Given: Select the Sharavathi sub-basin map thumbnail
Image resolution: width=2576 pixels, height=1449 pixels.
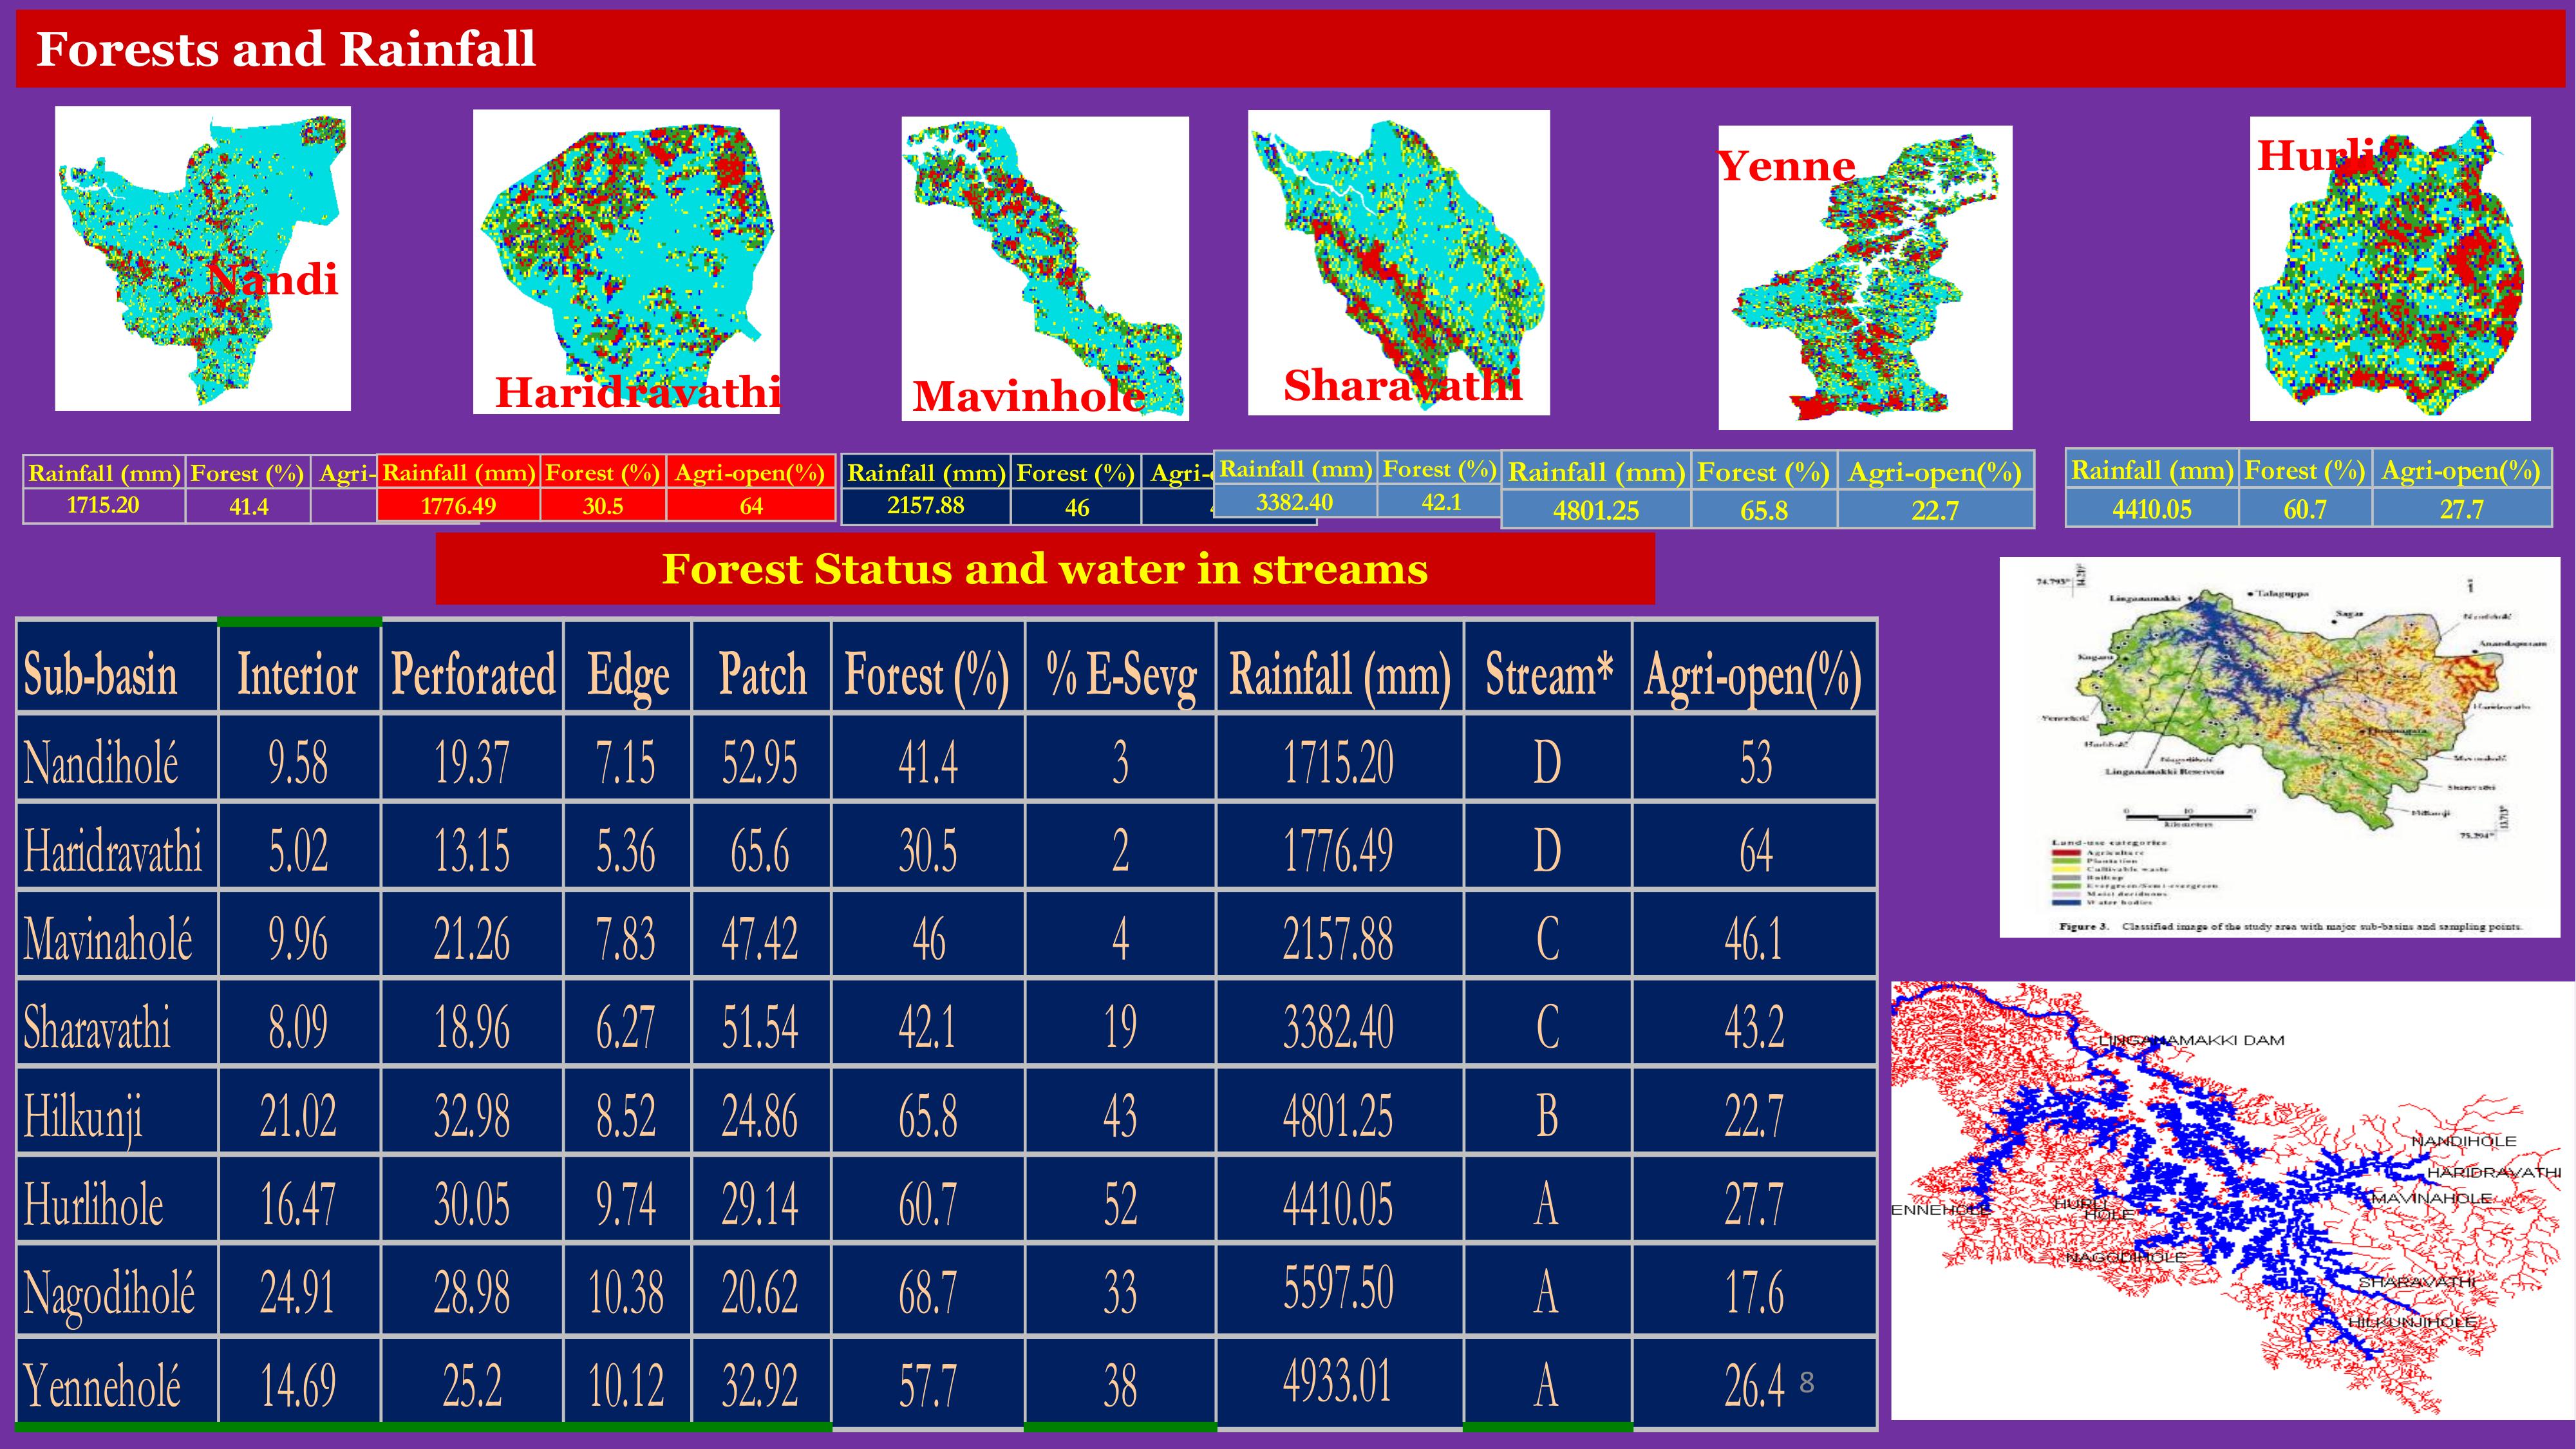Looking at the screenshot, I should pos(1398,262).
